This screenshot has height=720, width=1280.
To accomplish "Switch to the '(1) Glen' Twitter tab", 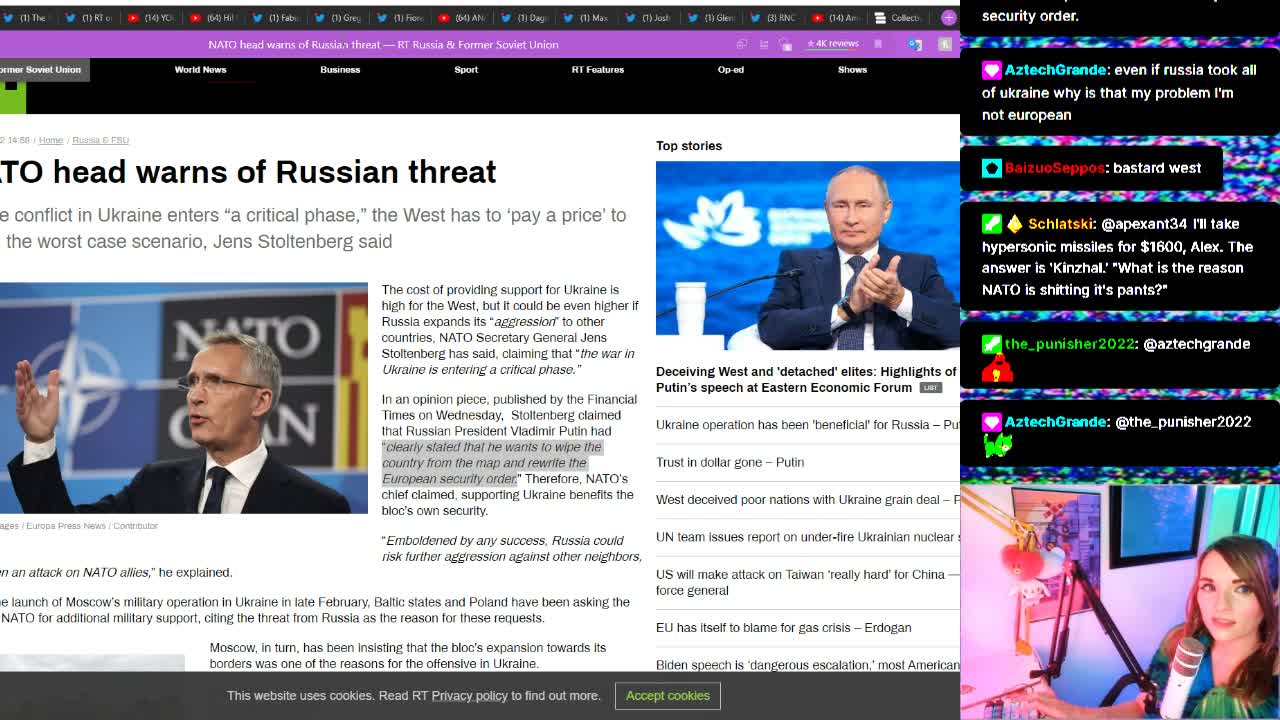I will coord(709,17).
